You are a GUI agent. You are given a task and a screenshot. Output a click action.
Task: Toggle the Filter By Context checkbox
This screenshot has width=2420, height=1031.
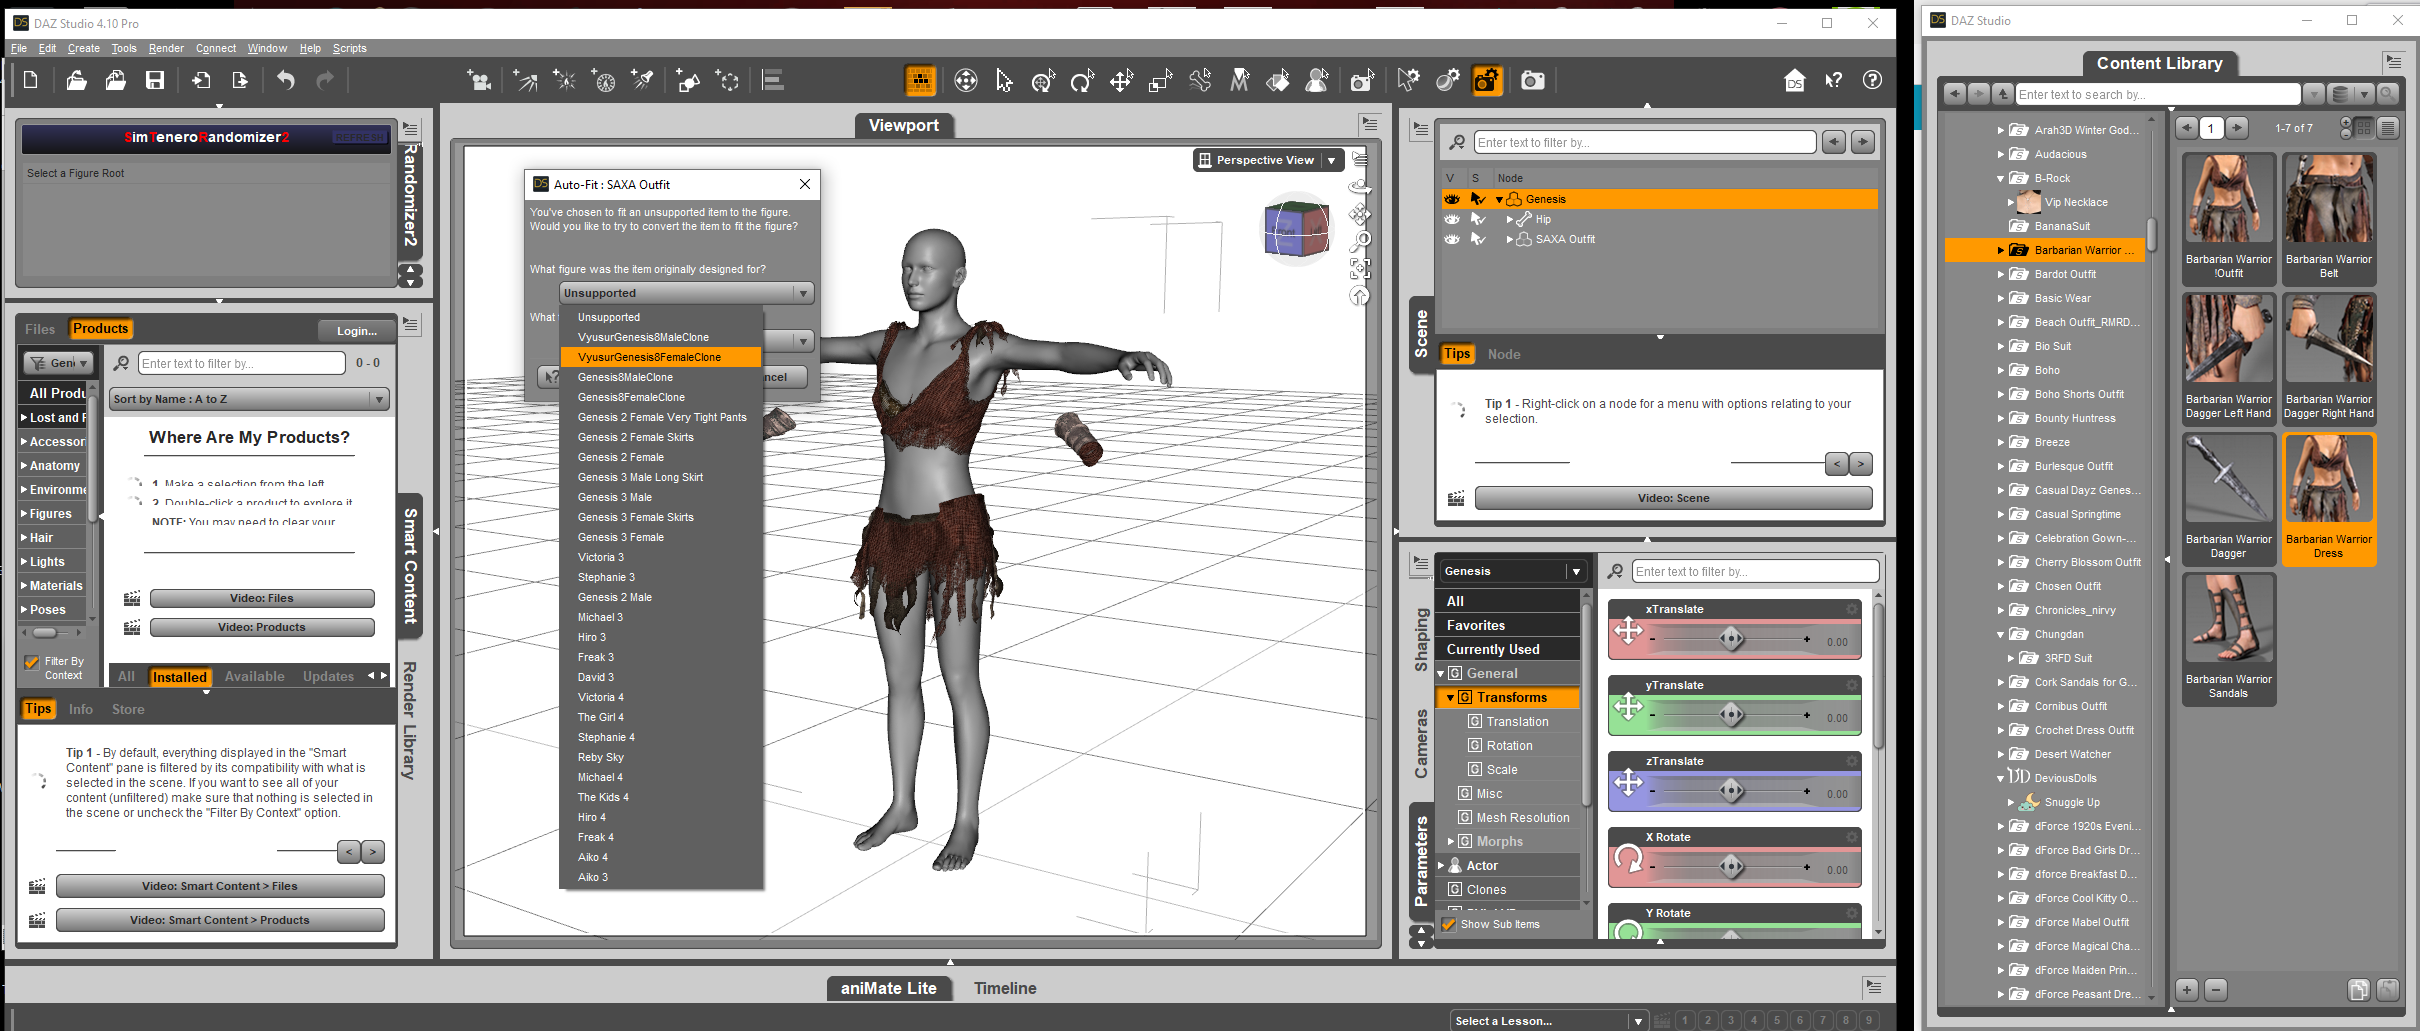32,662
